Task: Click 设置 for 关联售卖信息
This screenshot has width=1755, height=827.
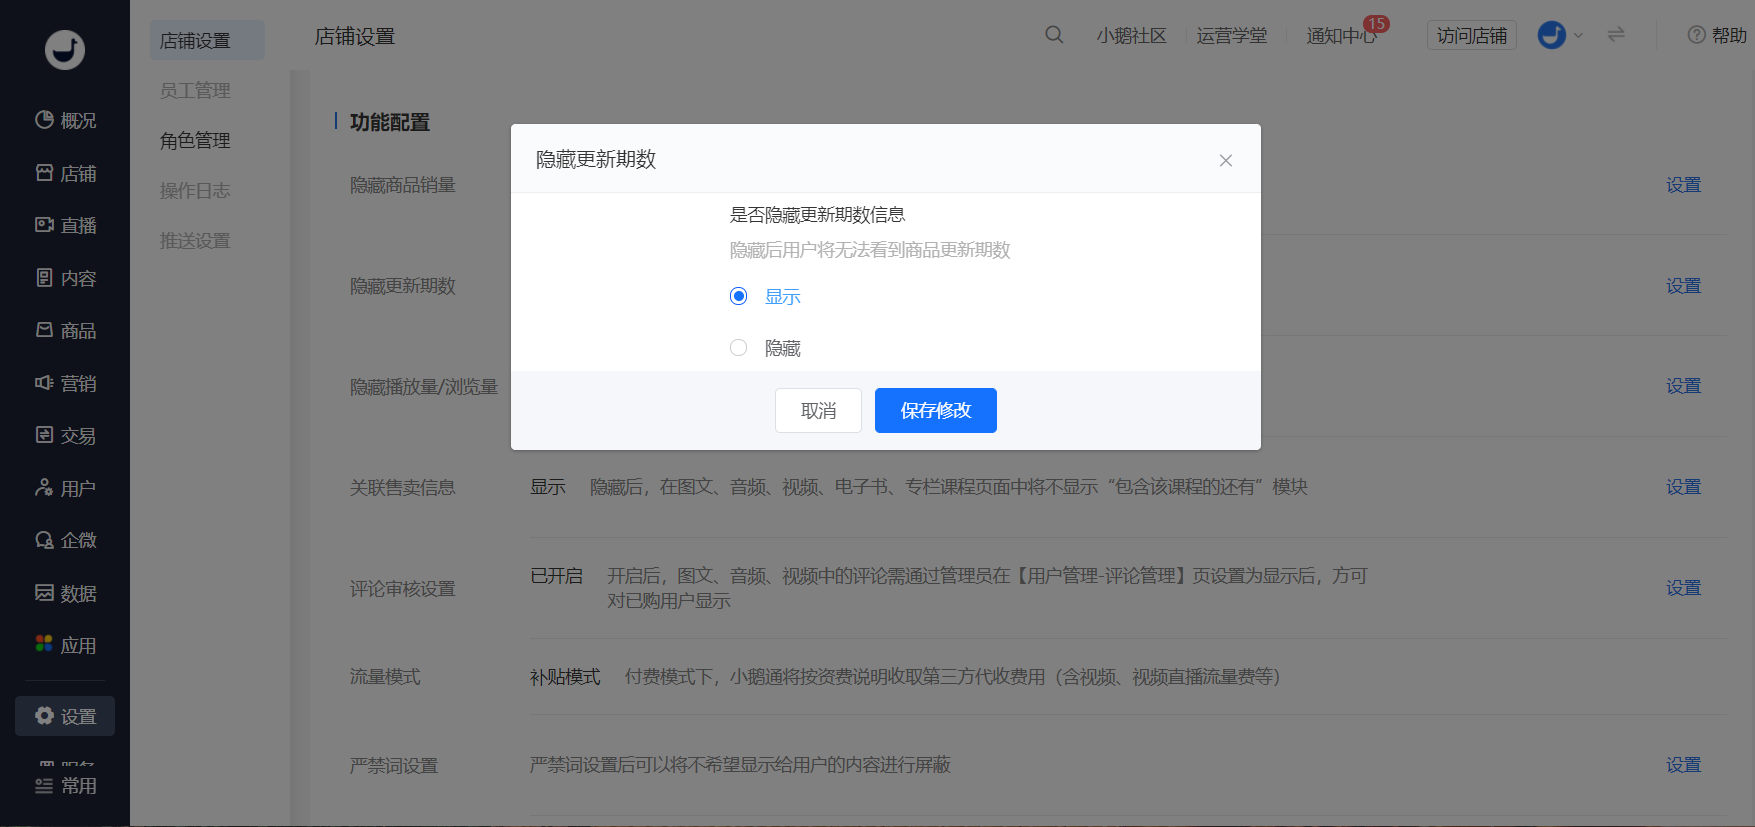Action: [x=1683, y=487]
